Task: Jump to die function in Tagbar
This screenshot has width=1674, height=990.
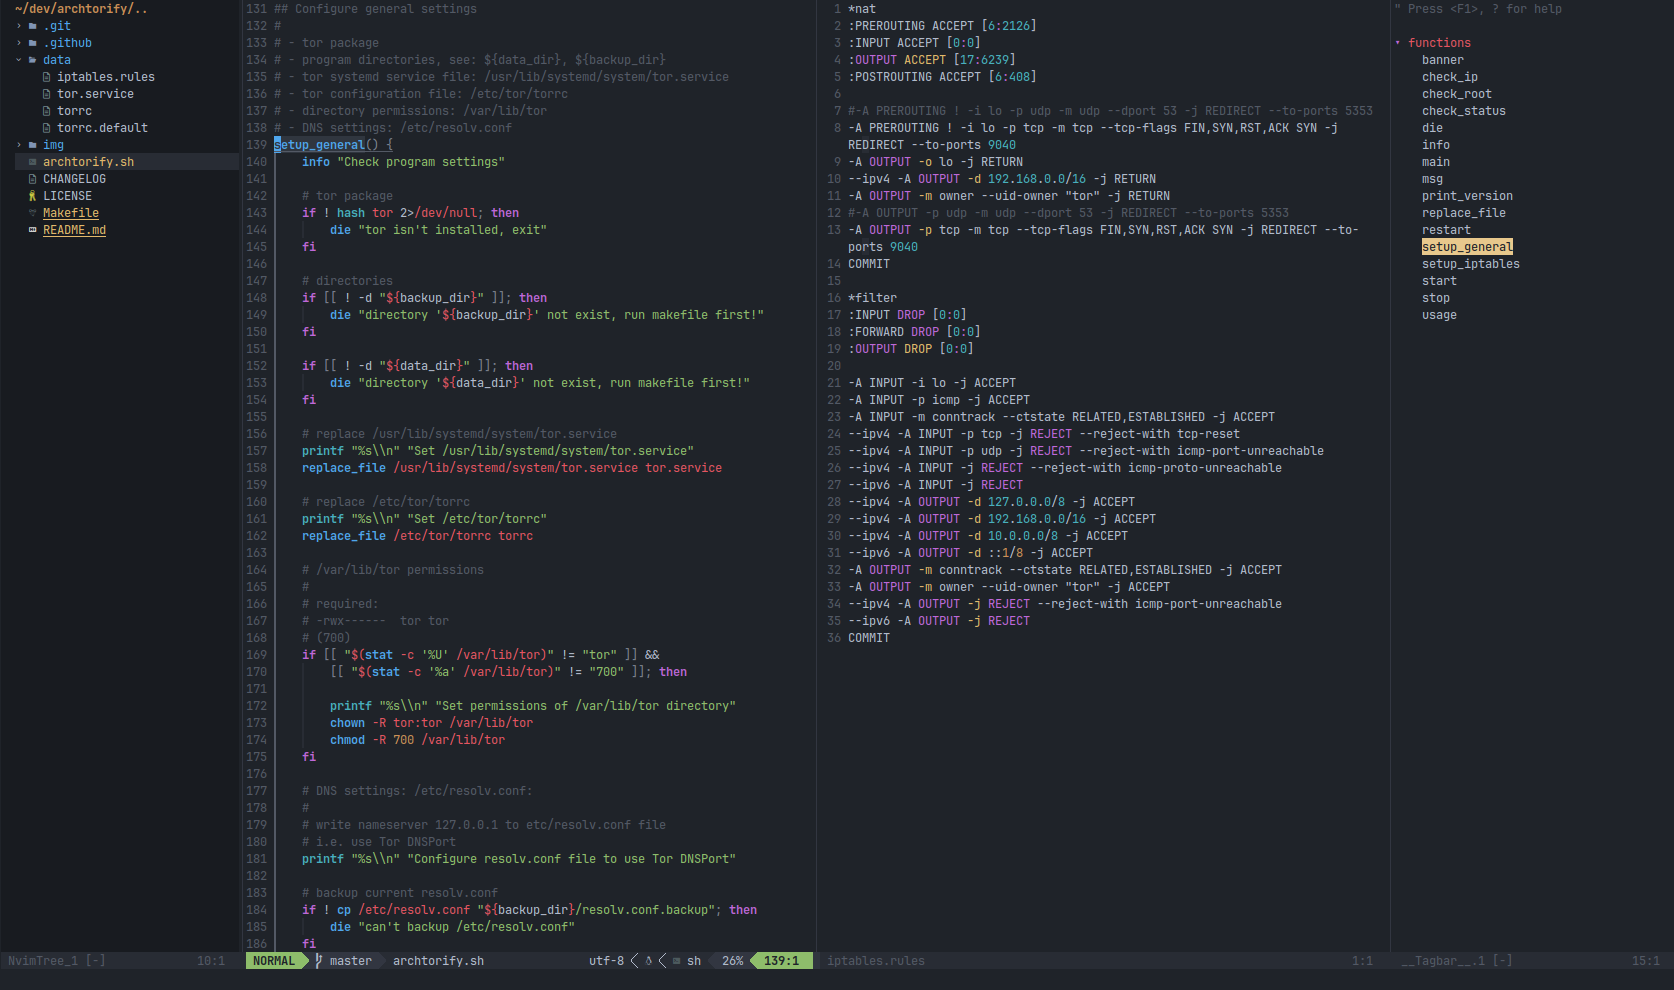Action: click(x=1432, y=128)
